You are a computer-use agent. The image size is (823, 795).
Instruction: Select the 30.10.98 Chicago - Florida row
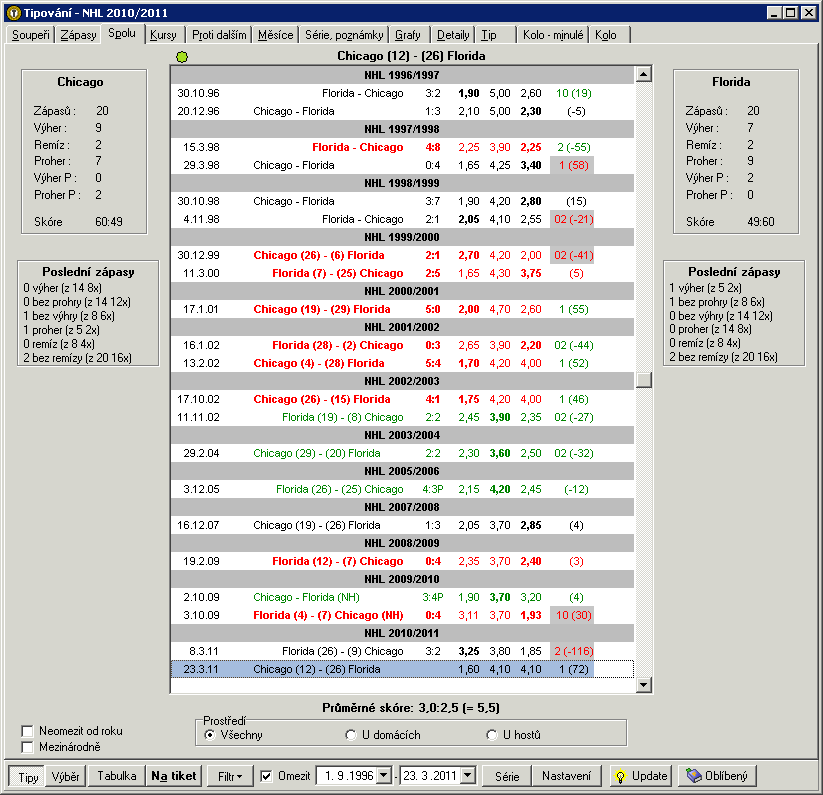pos(402,202)
